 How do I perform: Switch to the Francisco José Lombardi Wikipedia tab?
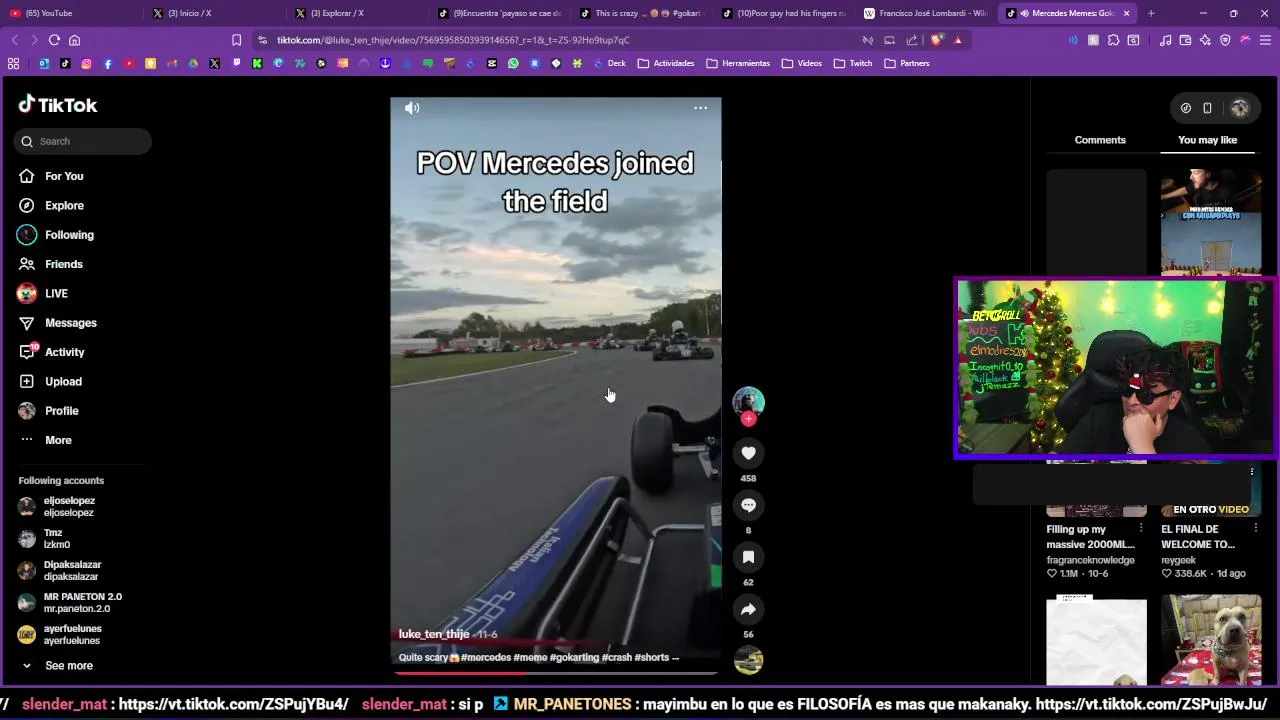click(926, 13)
